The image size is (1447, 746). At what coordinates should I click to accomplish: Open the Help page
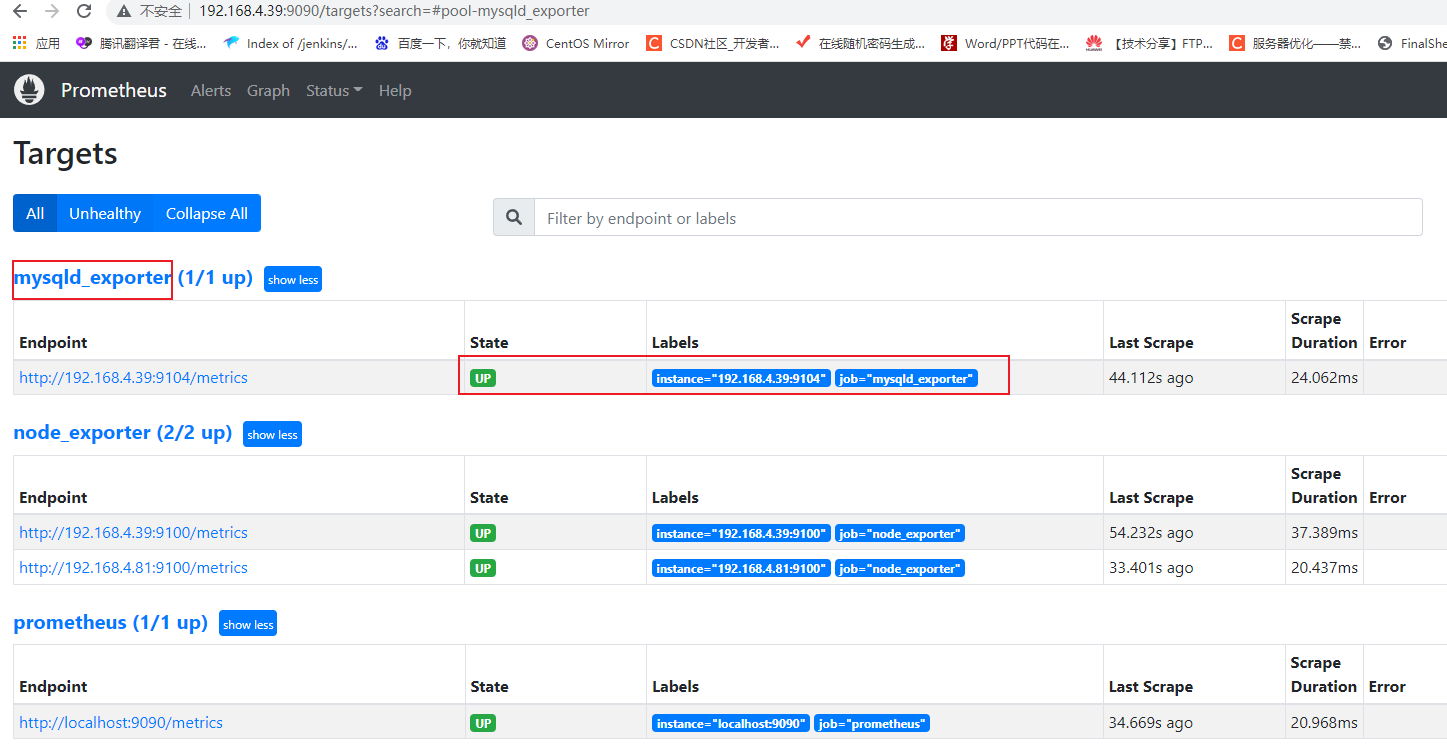tap(395, 90)
